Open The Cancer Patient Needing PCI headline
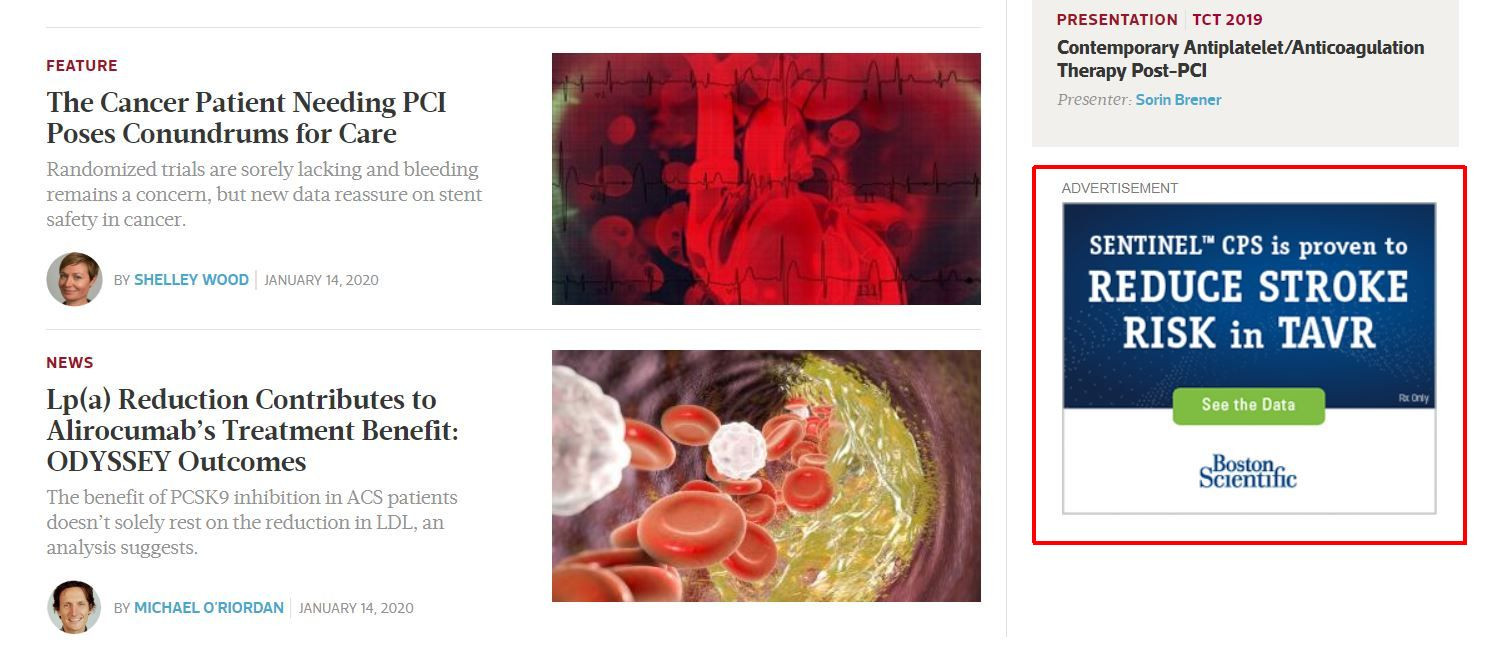This screenshot has width=1498, height=652. point(246,118)
